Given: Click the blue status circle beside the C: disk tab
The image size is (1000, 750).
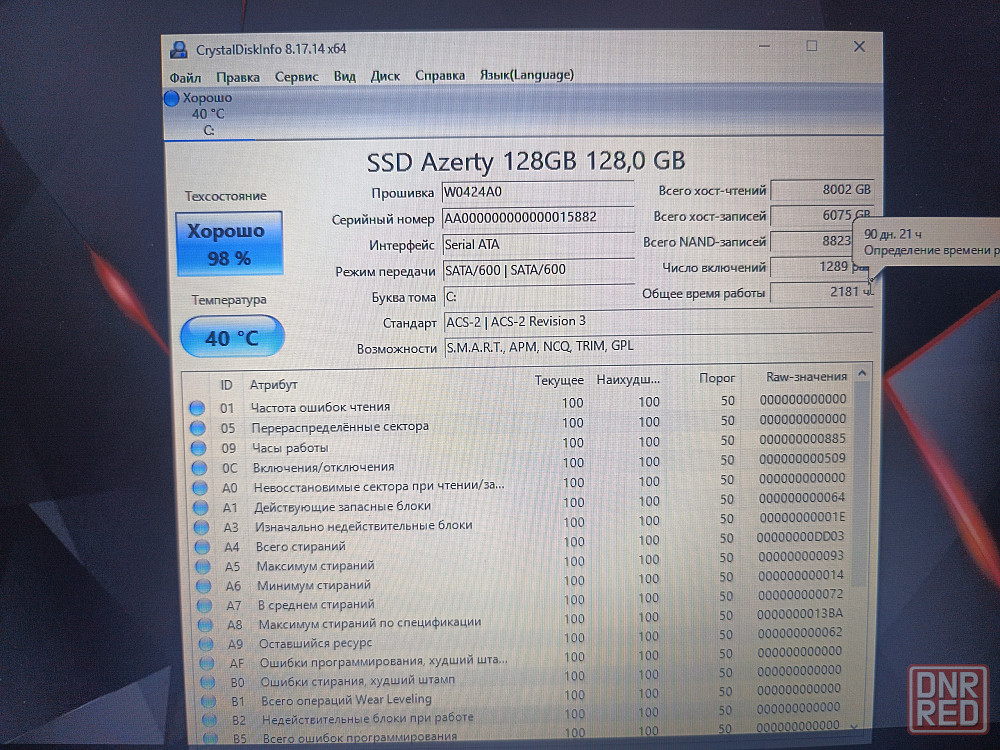Looking at the screenshot, I should tap(171, 99).
